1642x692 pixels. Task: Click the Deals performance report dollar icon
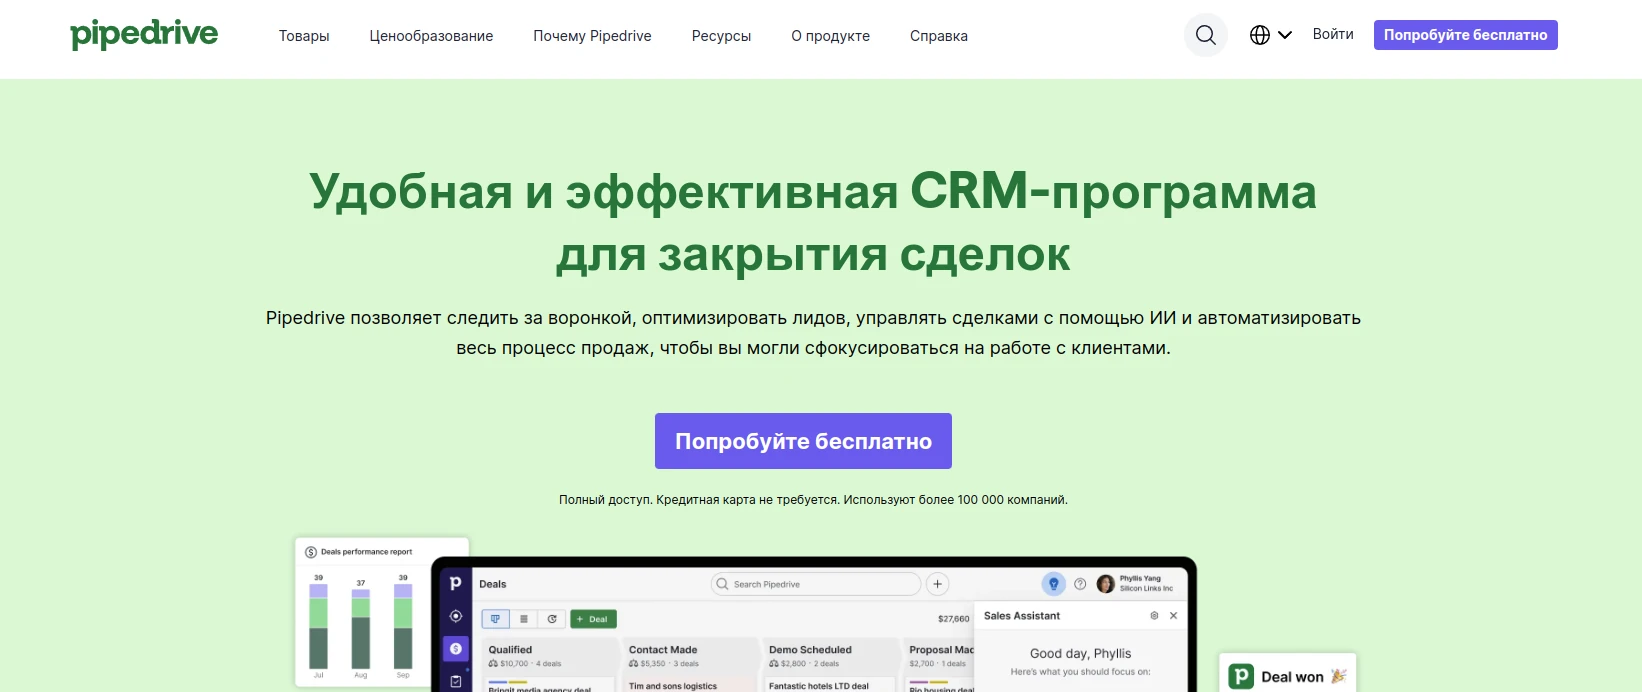tap(311, 552)
